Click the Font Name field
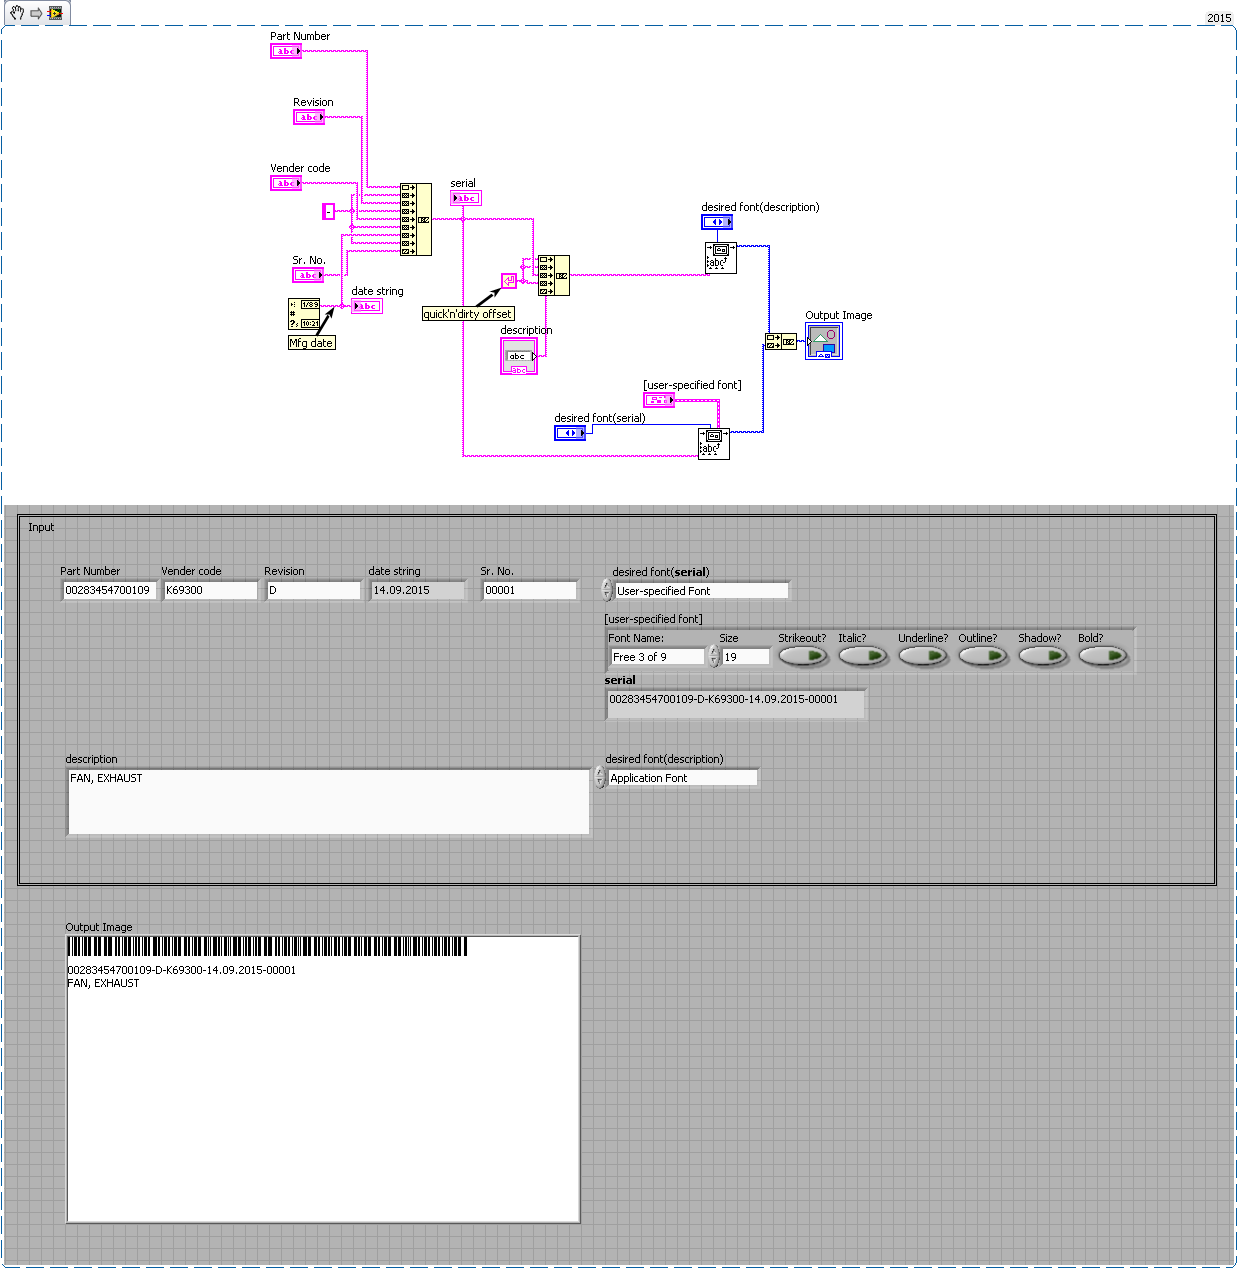This screenshot has width=1238, height=1269. tap(657, 657)
